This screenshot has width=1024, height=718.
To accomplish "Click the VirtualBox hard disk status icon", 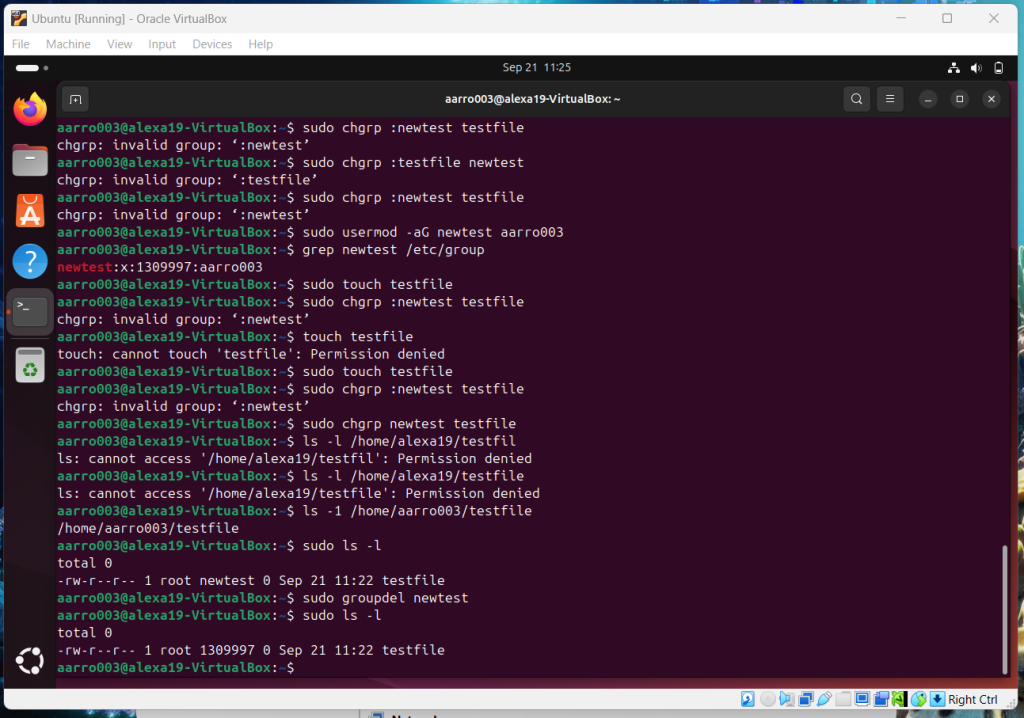I will [x=747, y=699].
